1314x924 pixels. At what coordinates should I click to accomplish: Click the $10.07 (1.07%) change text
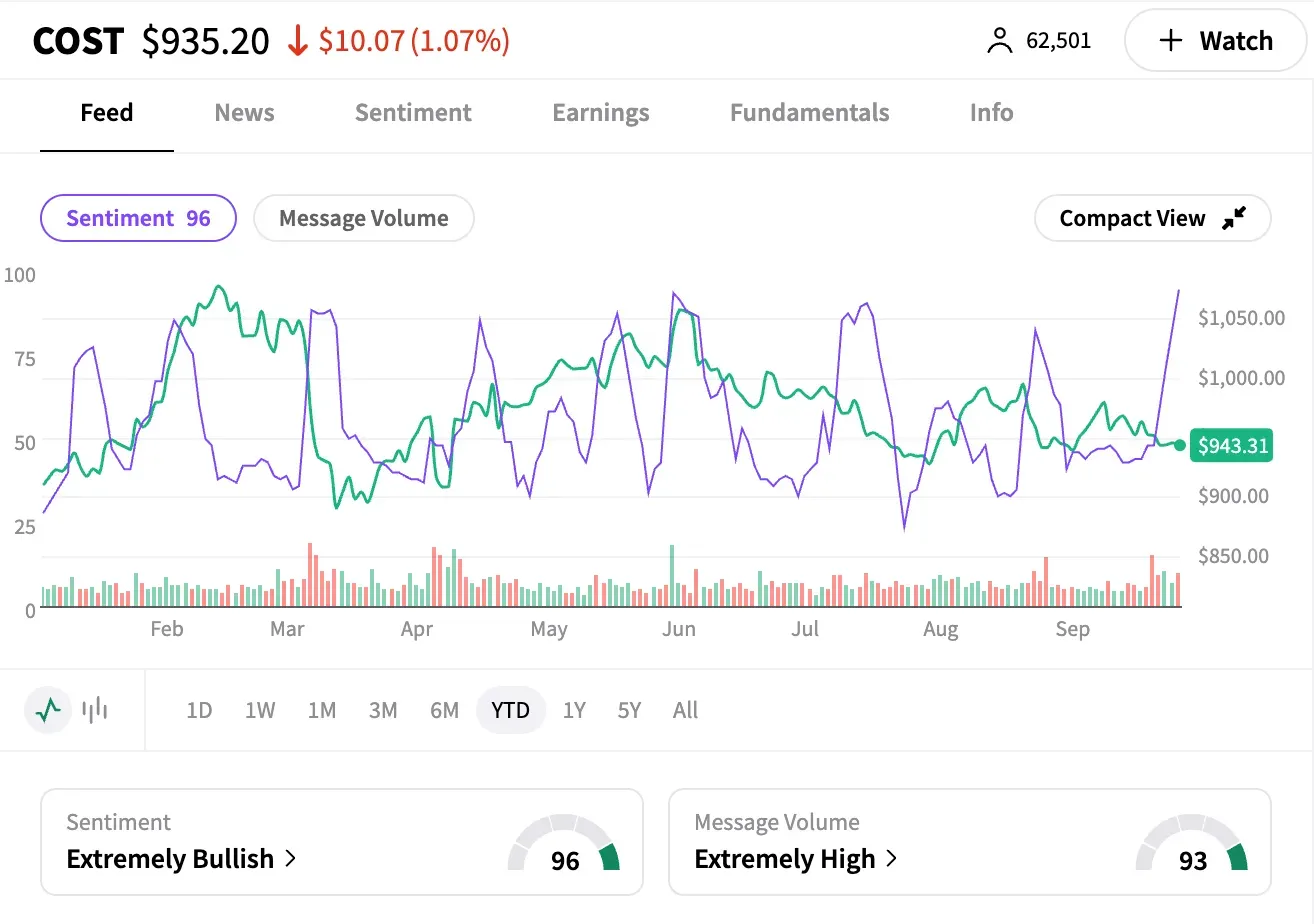[414, 42]
